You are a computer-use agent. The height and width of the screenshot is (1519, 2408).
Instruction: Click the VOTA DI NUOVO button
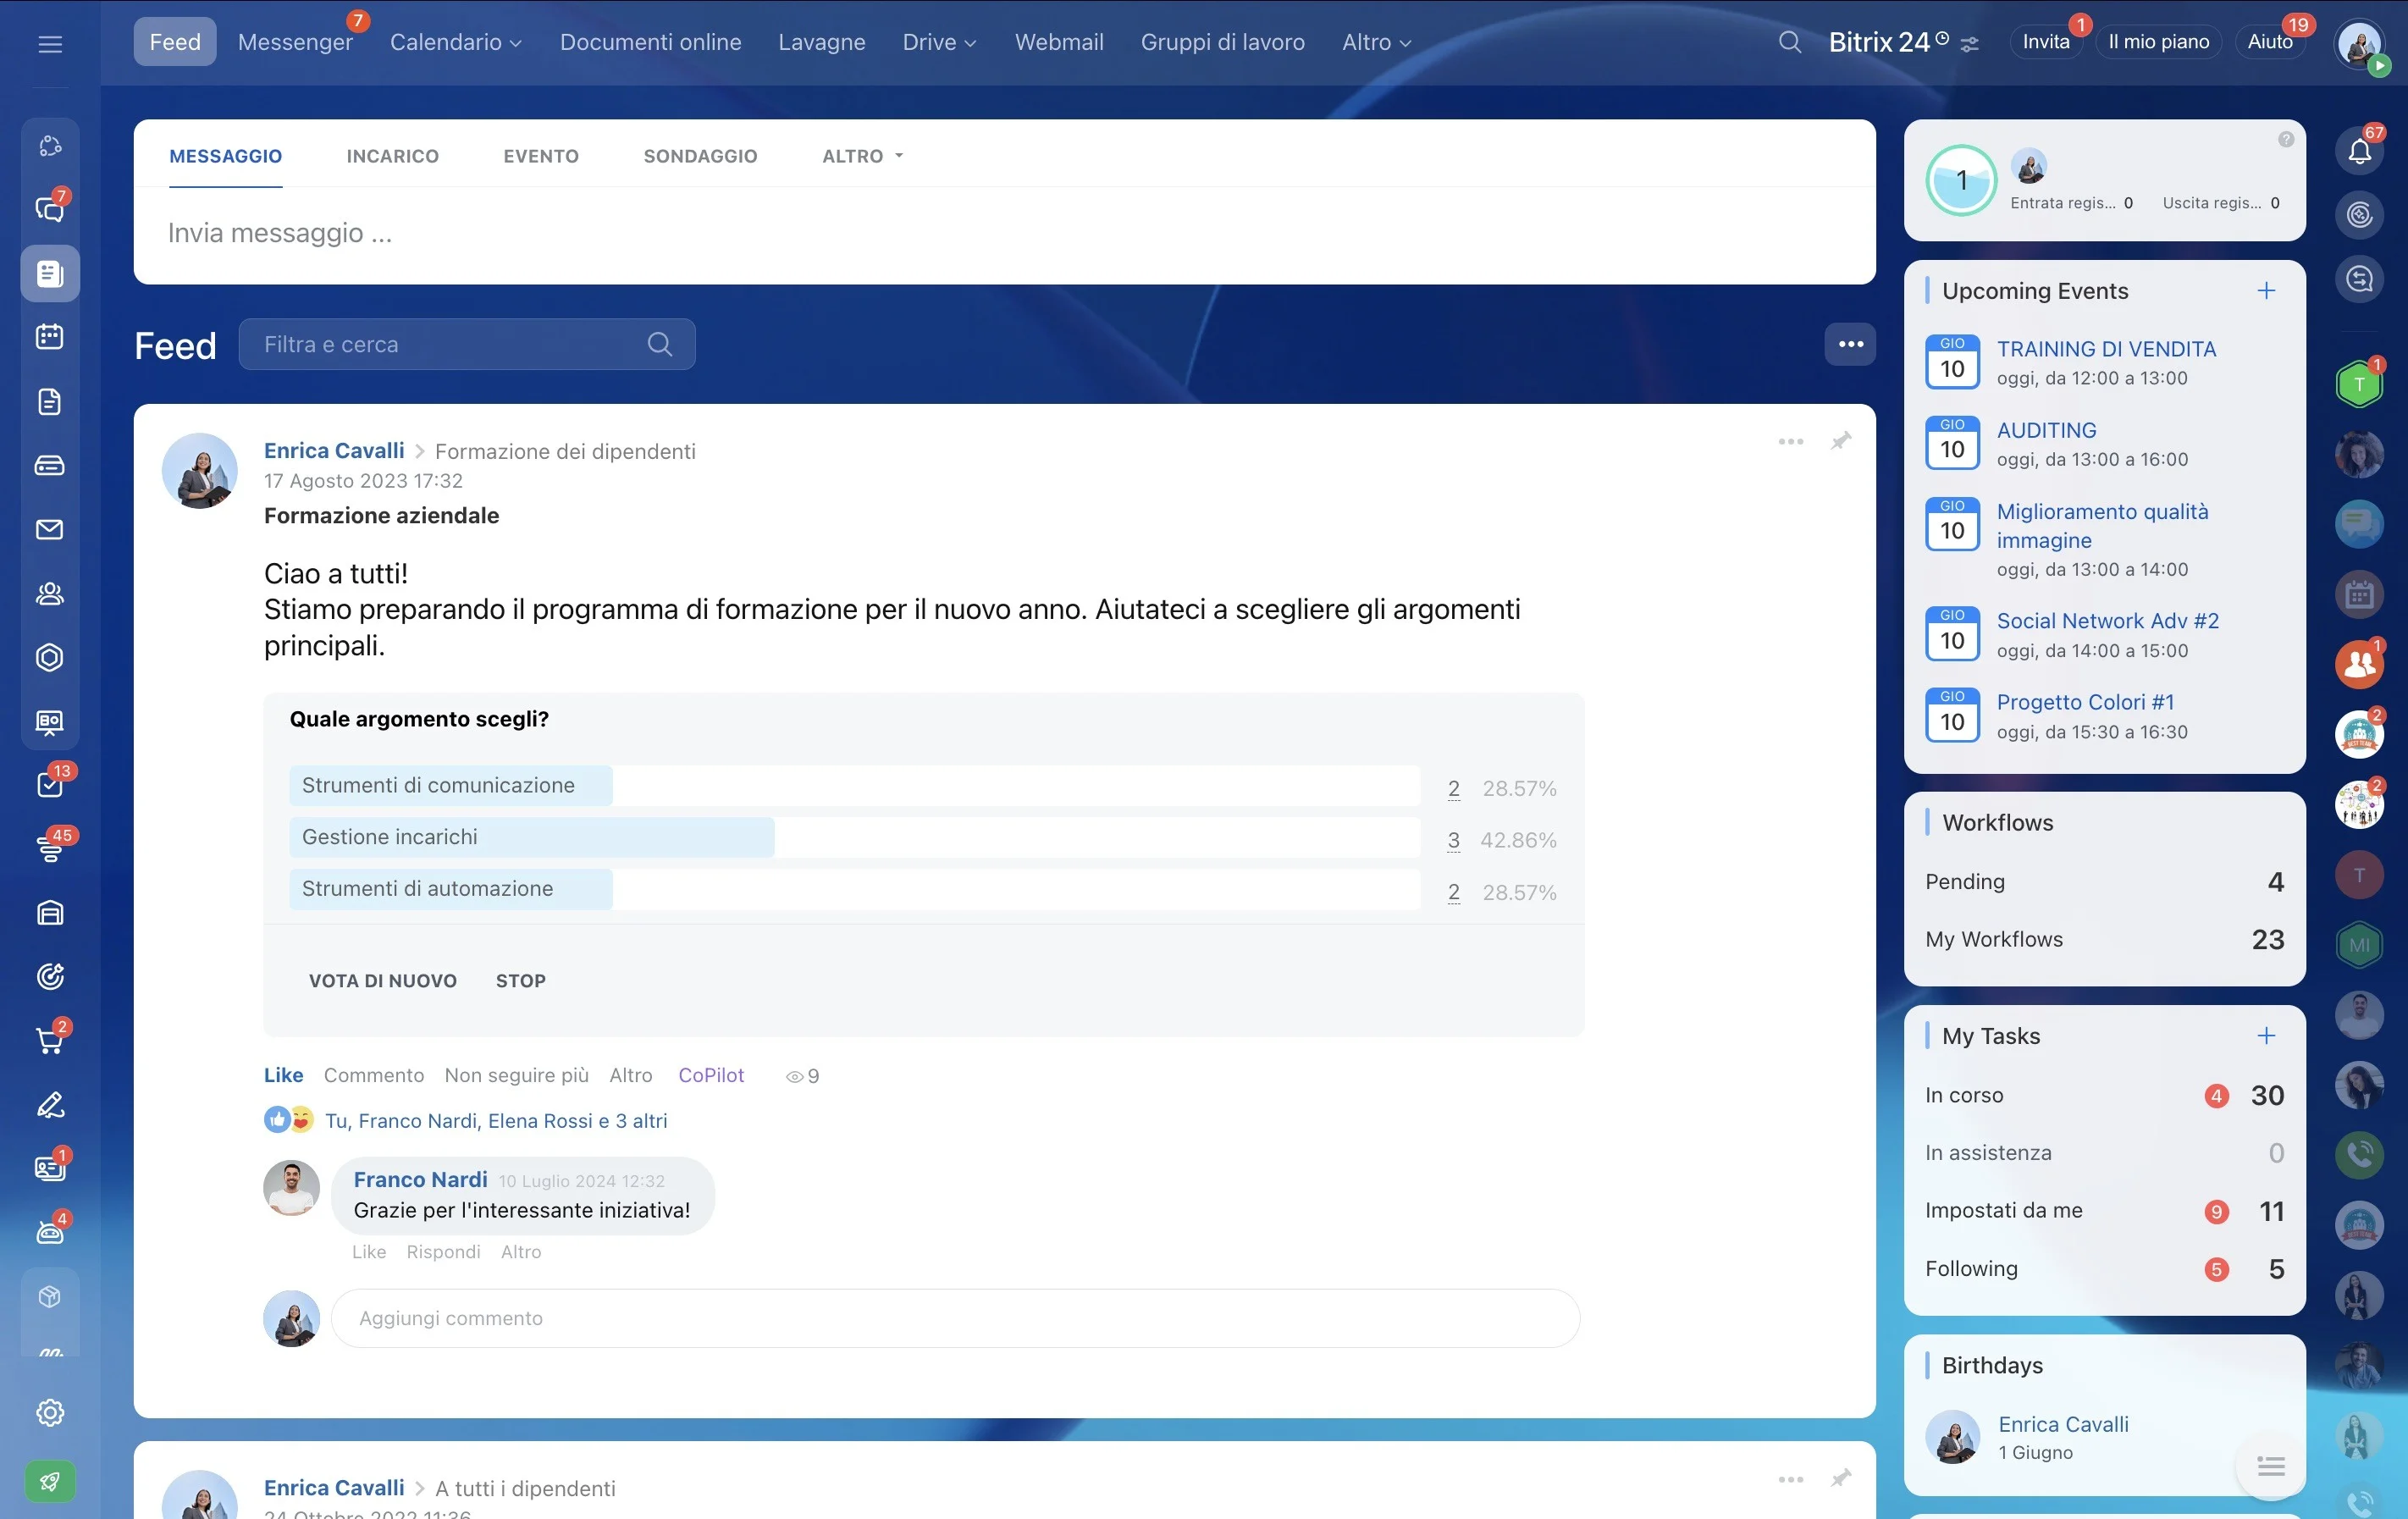[x=382, y=981]
